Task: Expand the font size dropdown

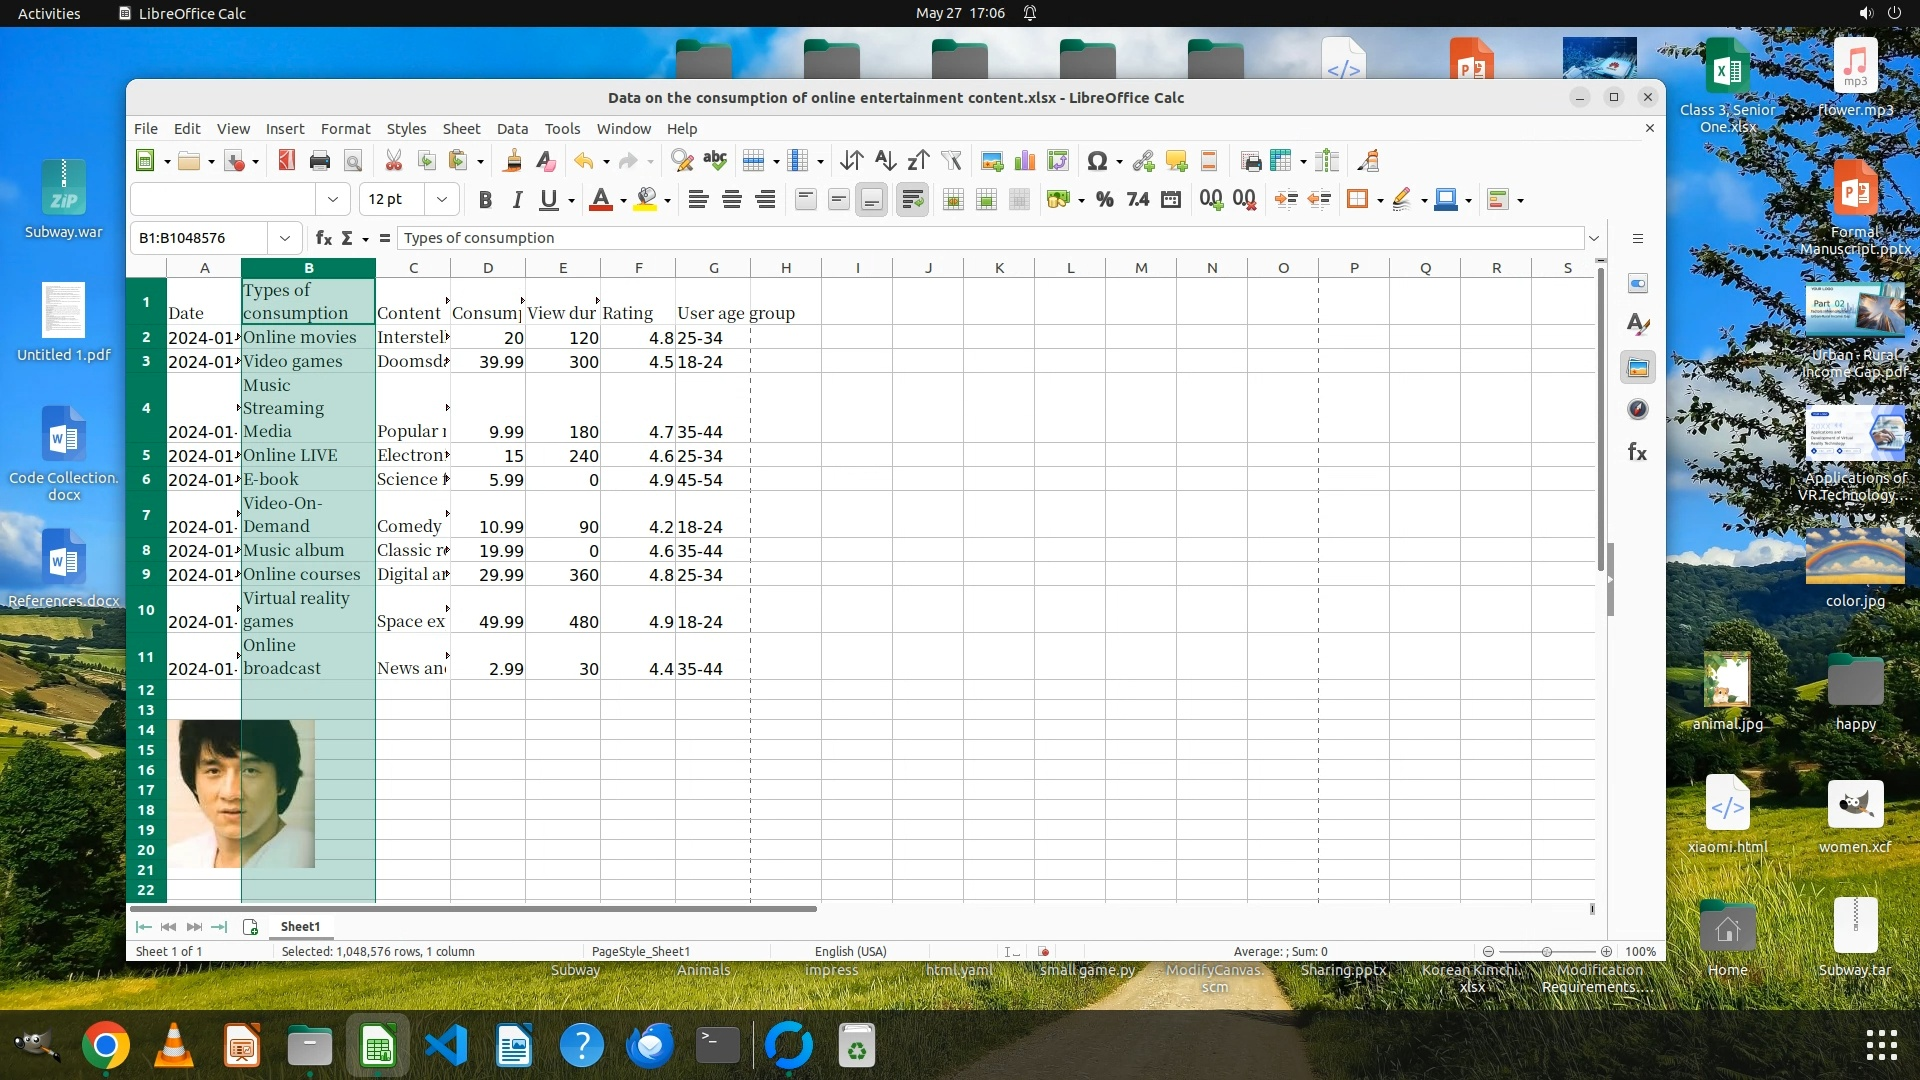Action: point(441,200)
